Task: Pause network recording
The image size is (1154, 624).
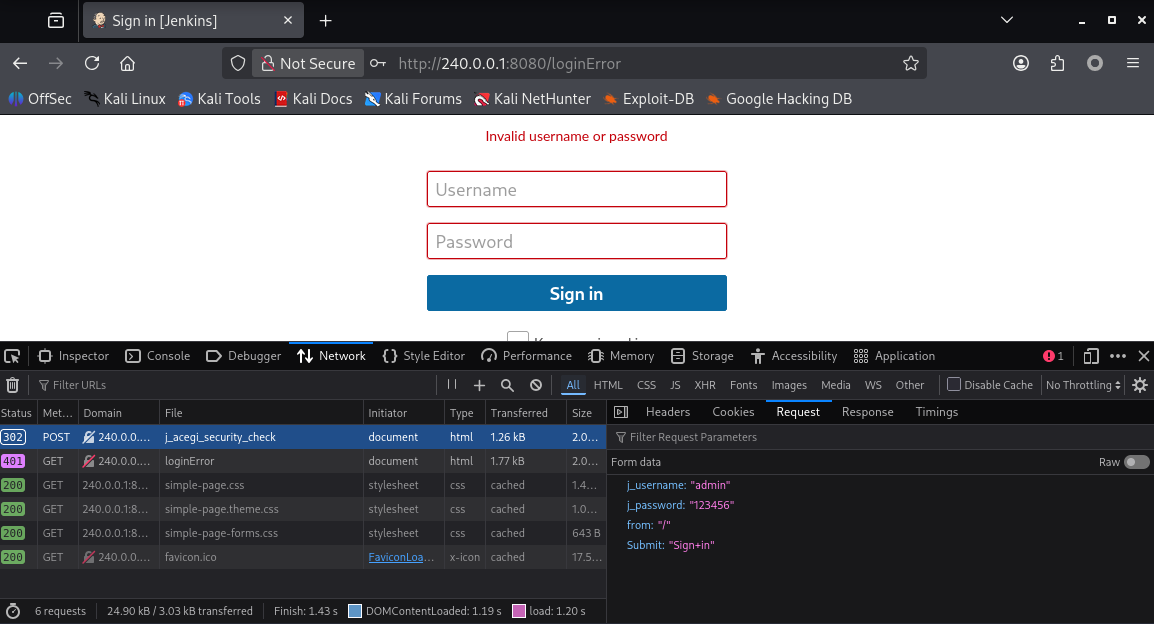Action: point(452,385)
